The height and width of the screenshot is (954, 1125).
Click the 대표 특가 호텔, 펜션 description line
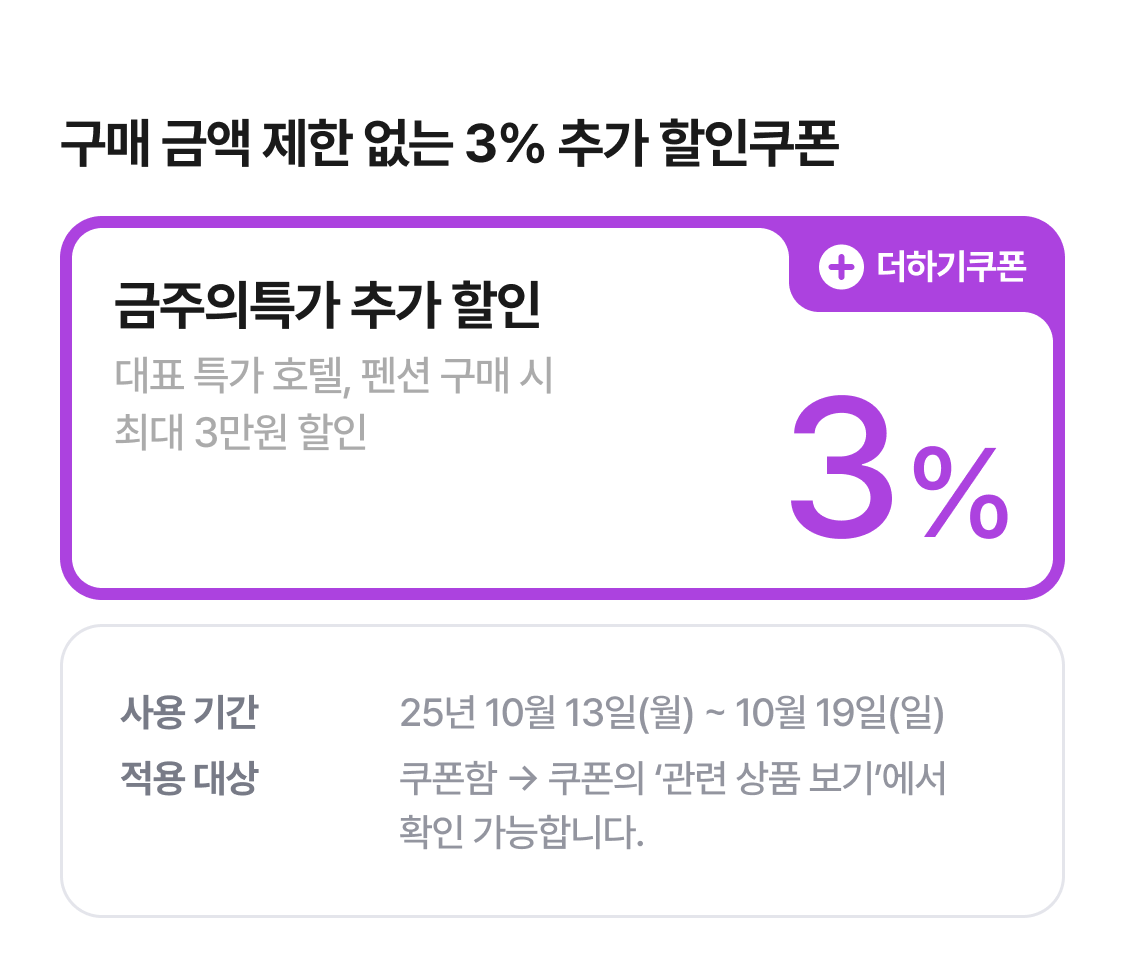click(334, 379)
